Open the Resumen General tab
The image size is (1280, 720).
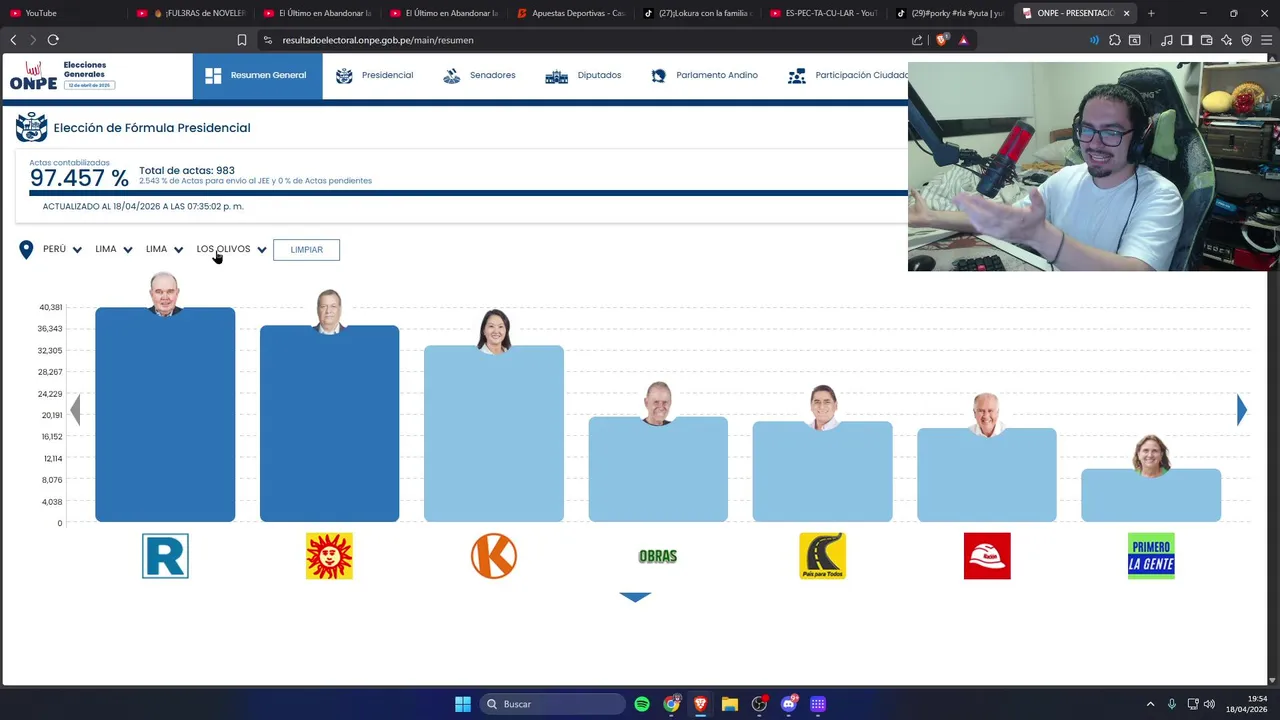257,76
